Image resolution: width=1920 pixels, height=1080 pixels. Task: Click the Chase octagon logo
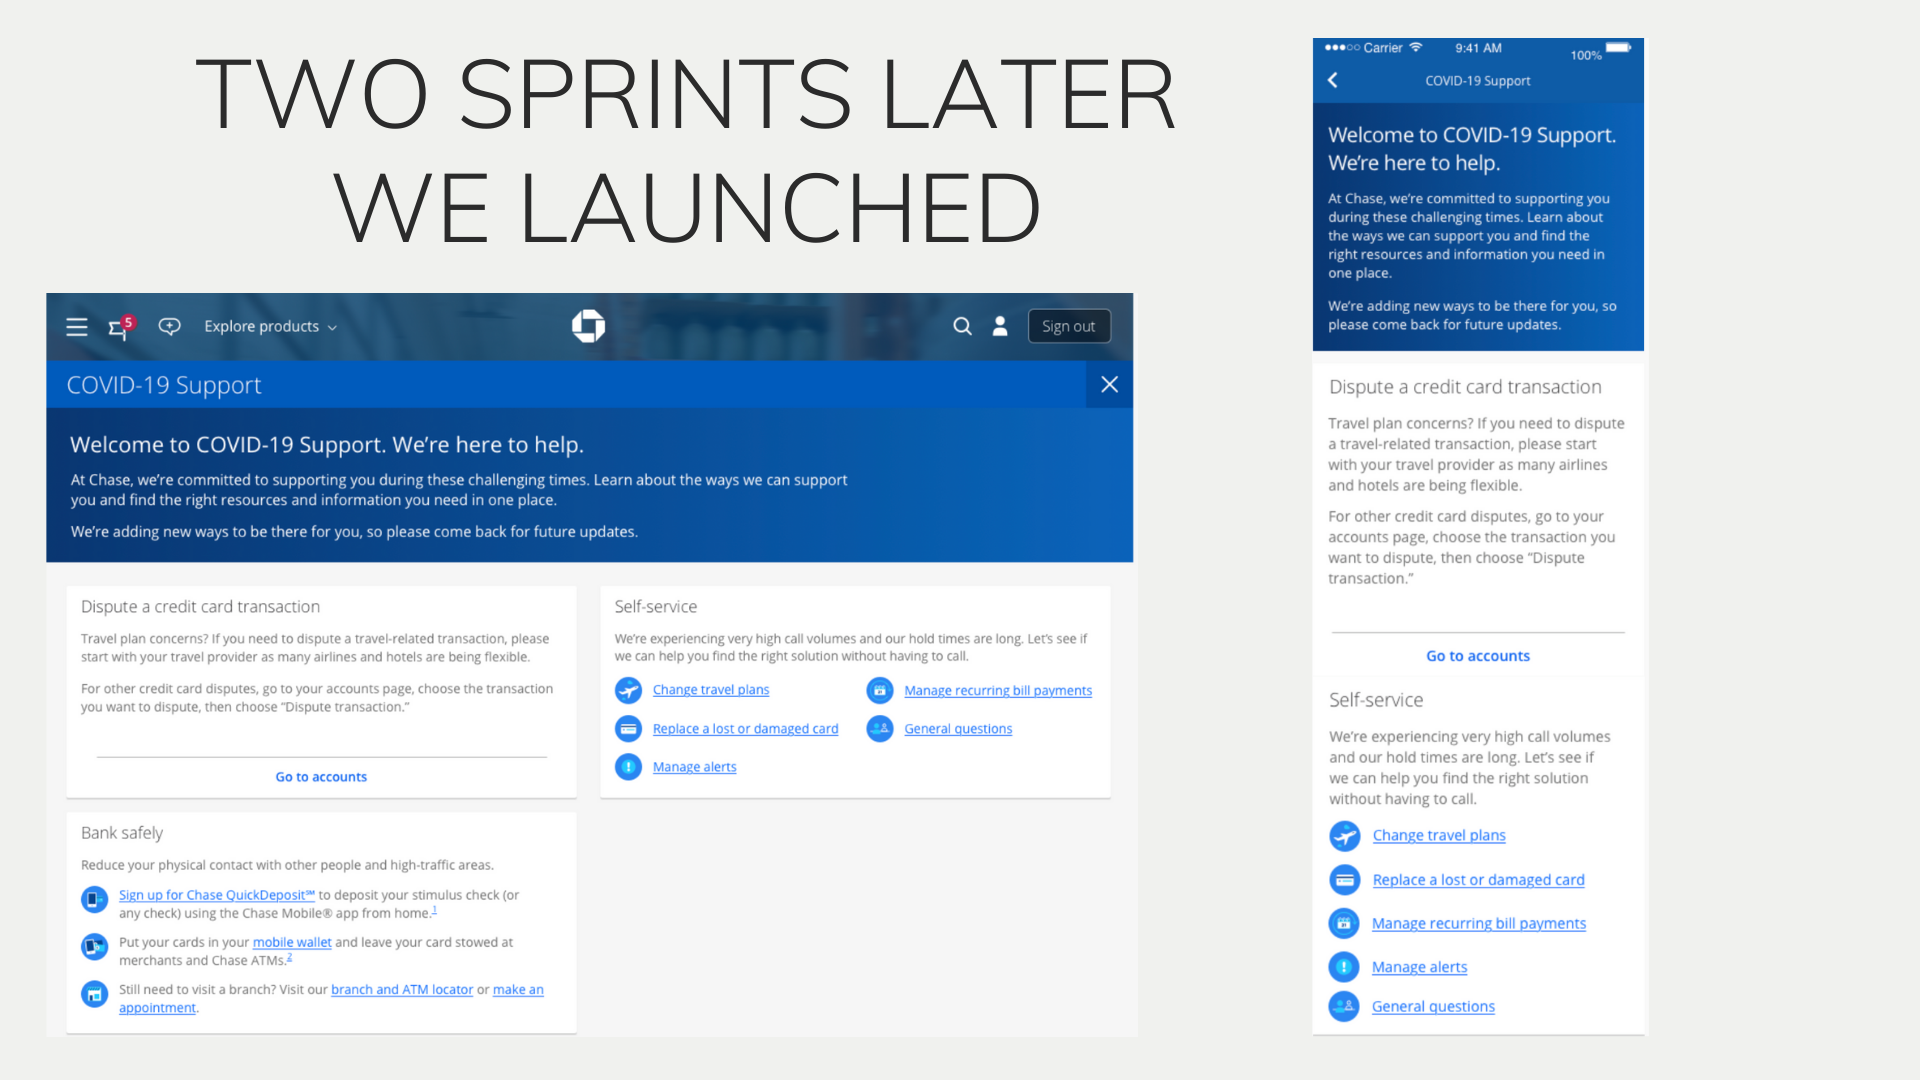pos(588,326)
